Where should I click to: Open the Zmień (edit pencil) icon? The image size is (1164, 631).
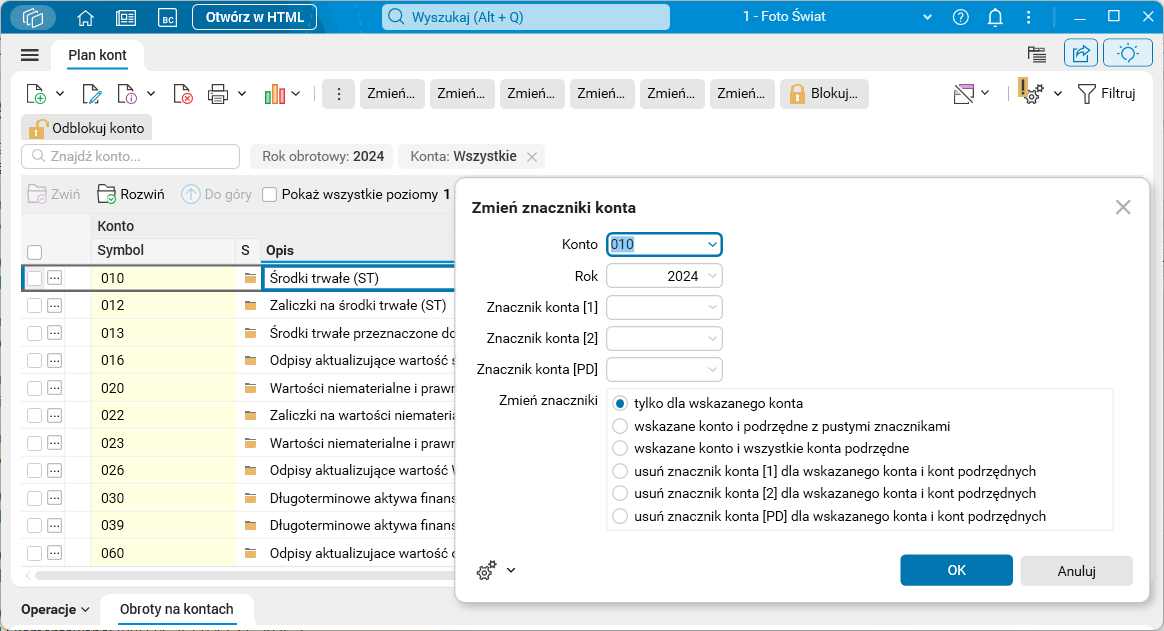click(90, 93)
